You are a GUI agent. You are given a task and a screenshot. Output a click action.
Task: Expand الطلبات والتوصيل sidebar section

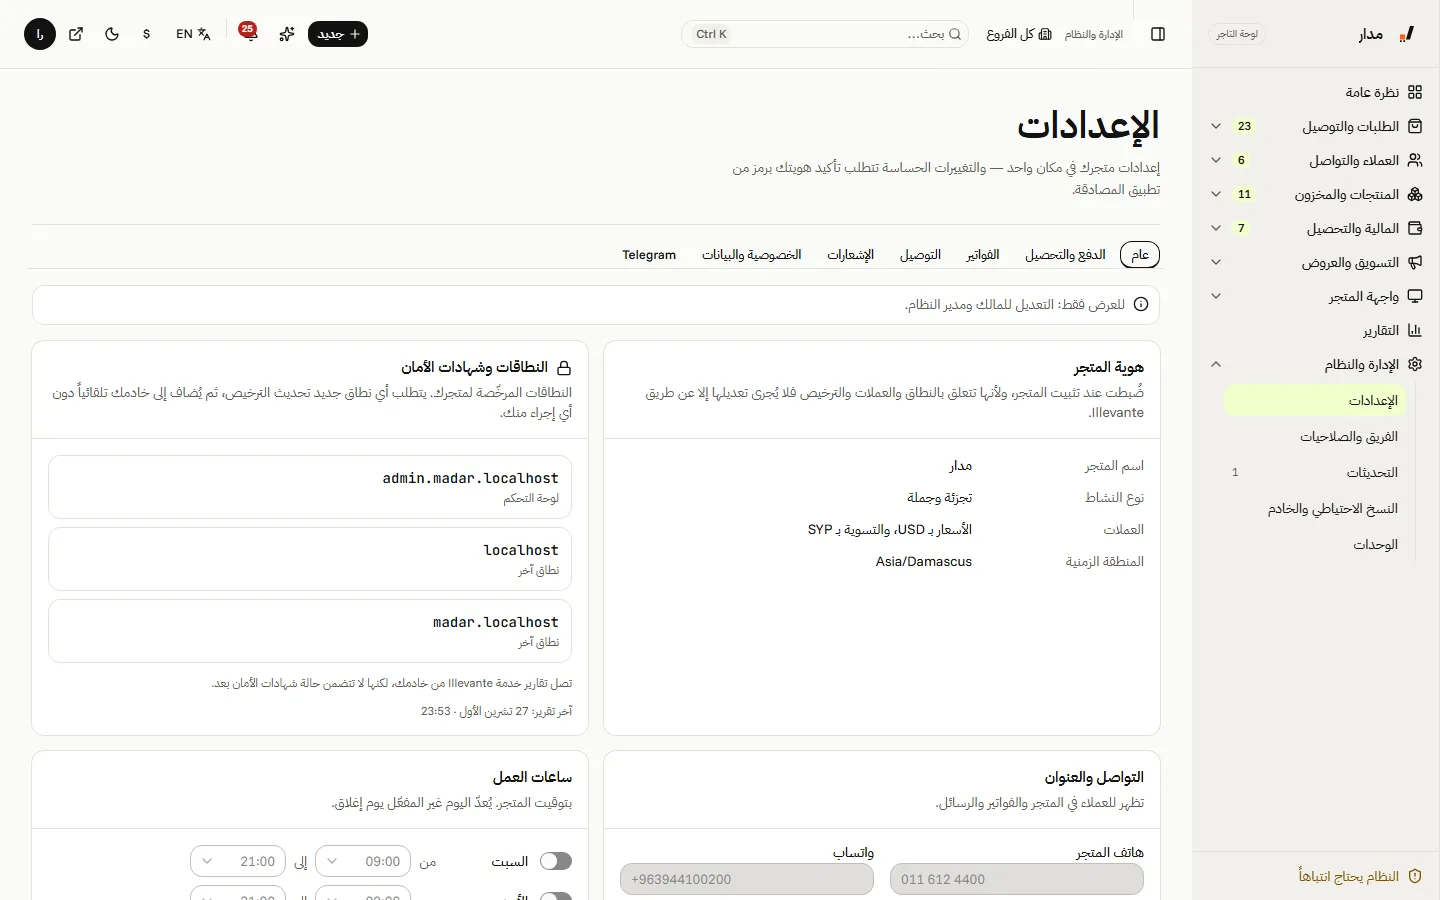(1216, 126)
